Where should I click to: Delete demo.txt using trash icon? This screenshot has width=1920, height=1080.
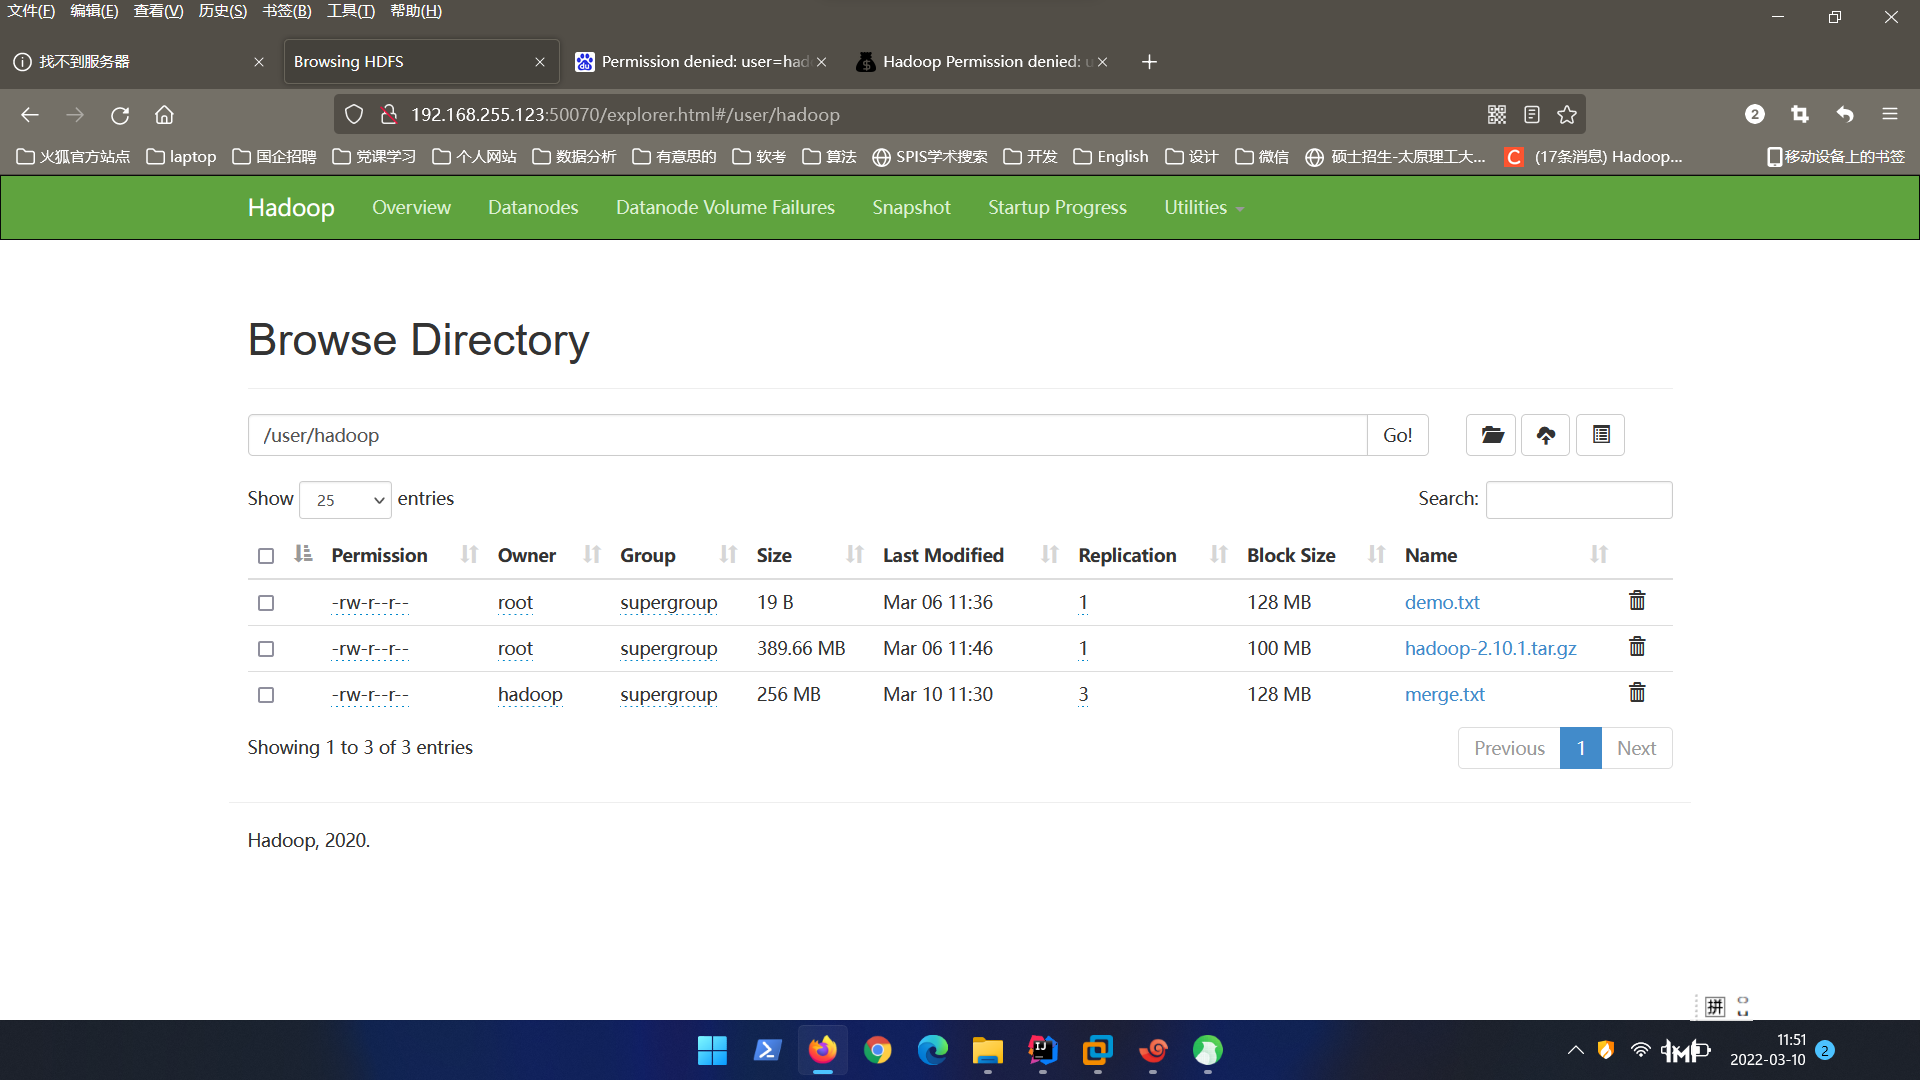click(1637, 601)
